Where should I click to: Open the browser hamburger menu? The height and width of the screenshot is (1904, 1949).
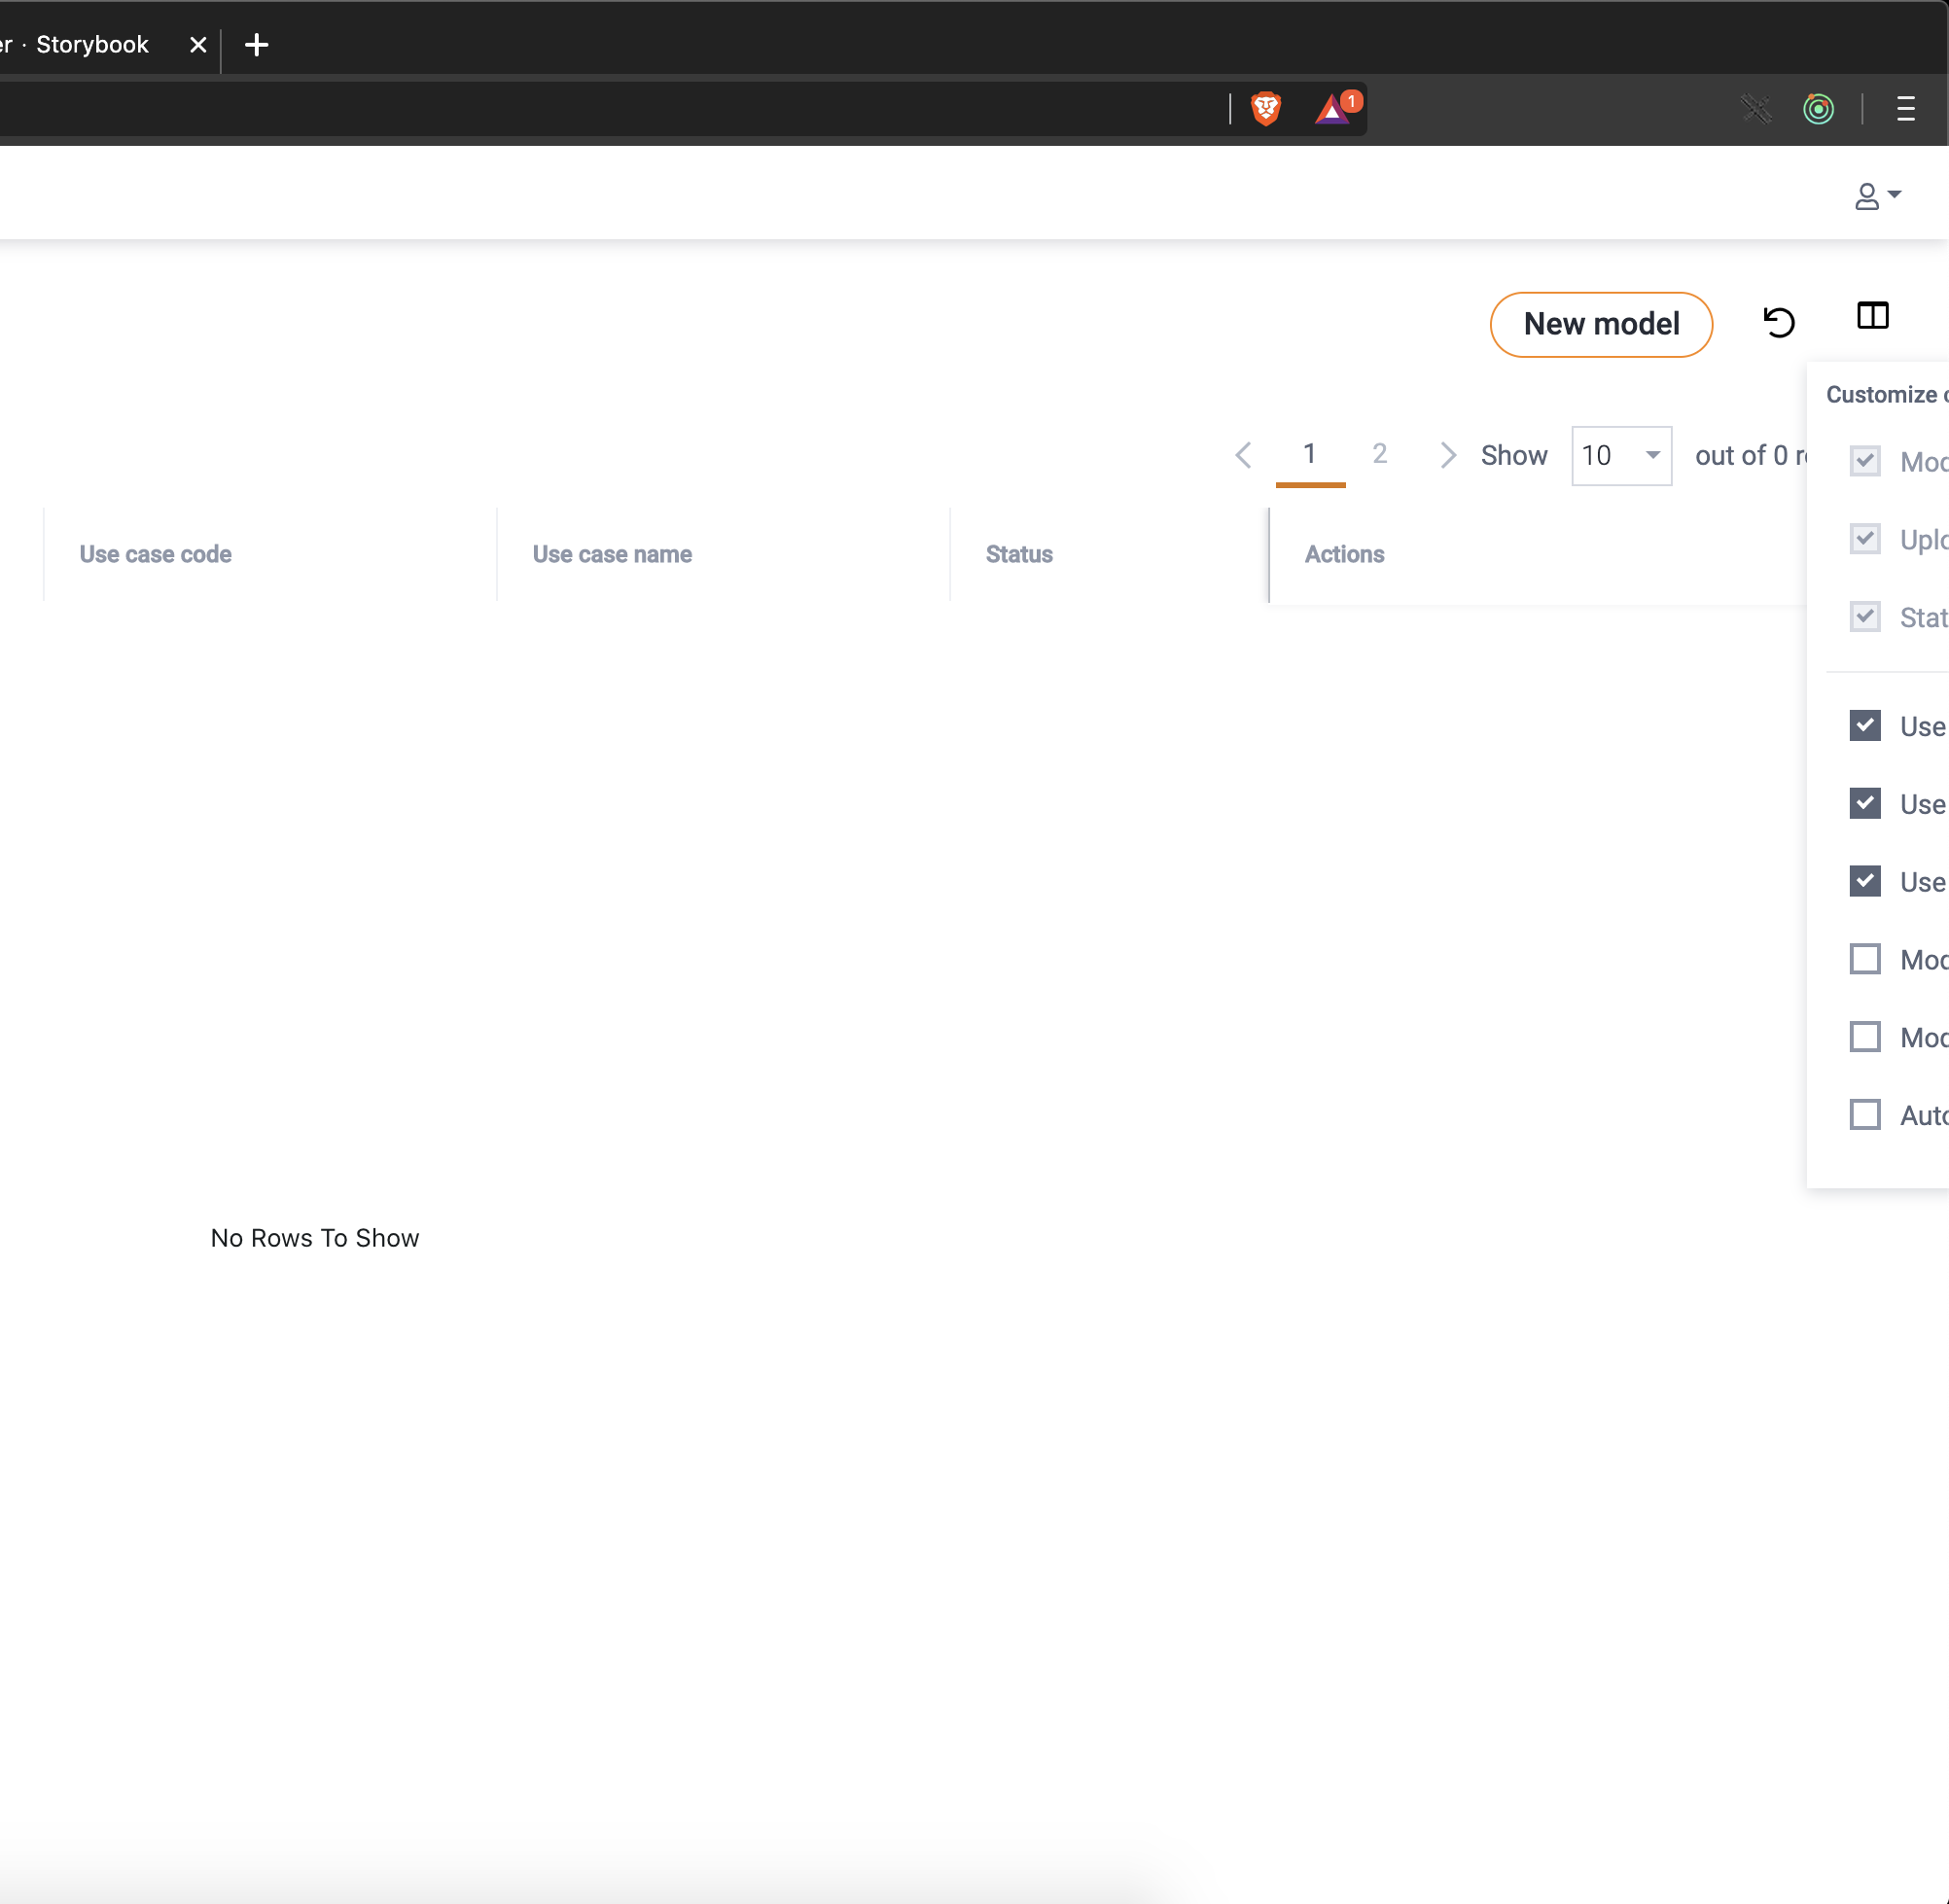[x=1905, y=108]
